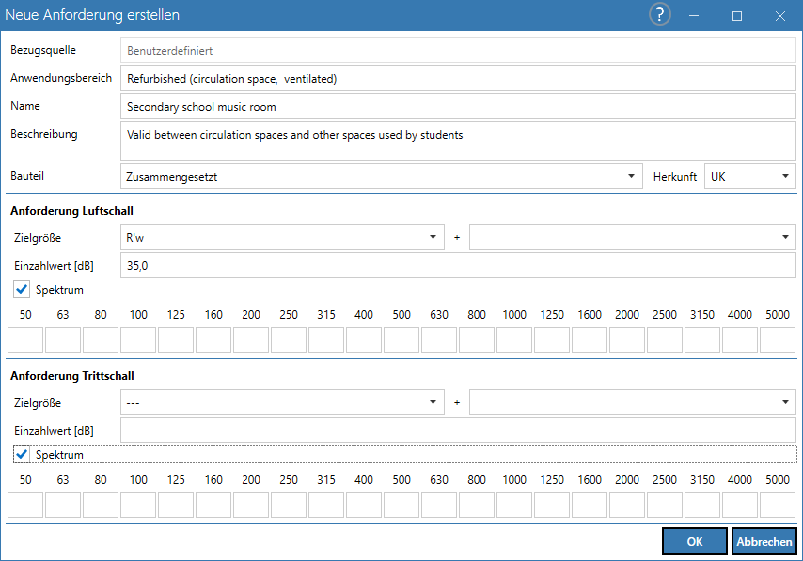Open the empty second Zielgröße dropdown under Trittschall
Image resolution: width=803 pixels, height=561 pixels.
pos(632,402)
